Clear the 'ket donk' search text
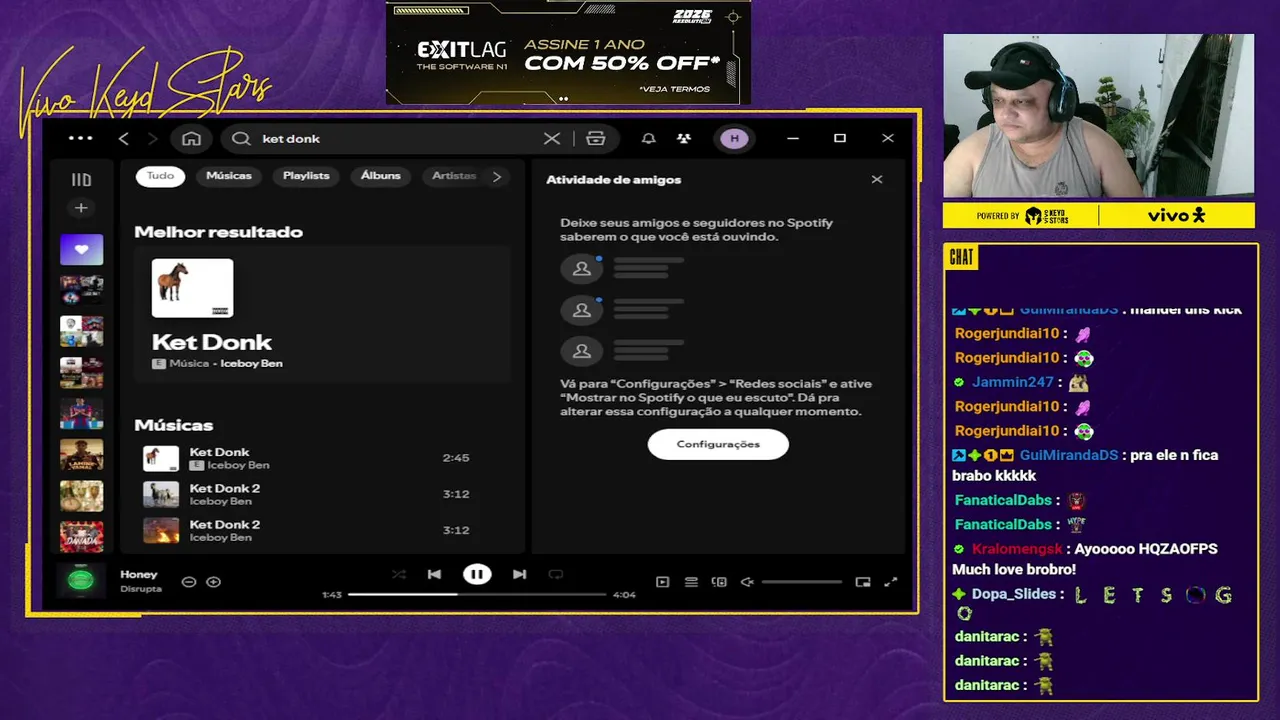 (552, 139)
